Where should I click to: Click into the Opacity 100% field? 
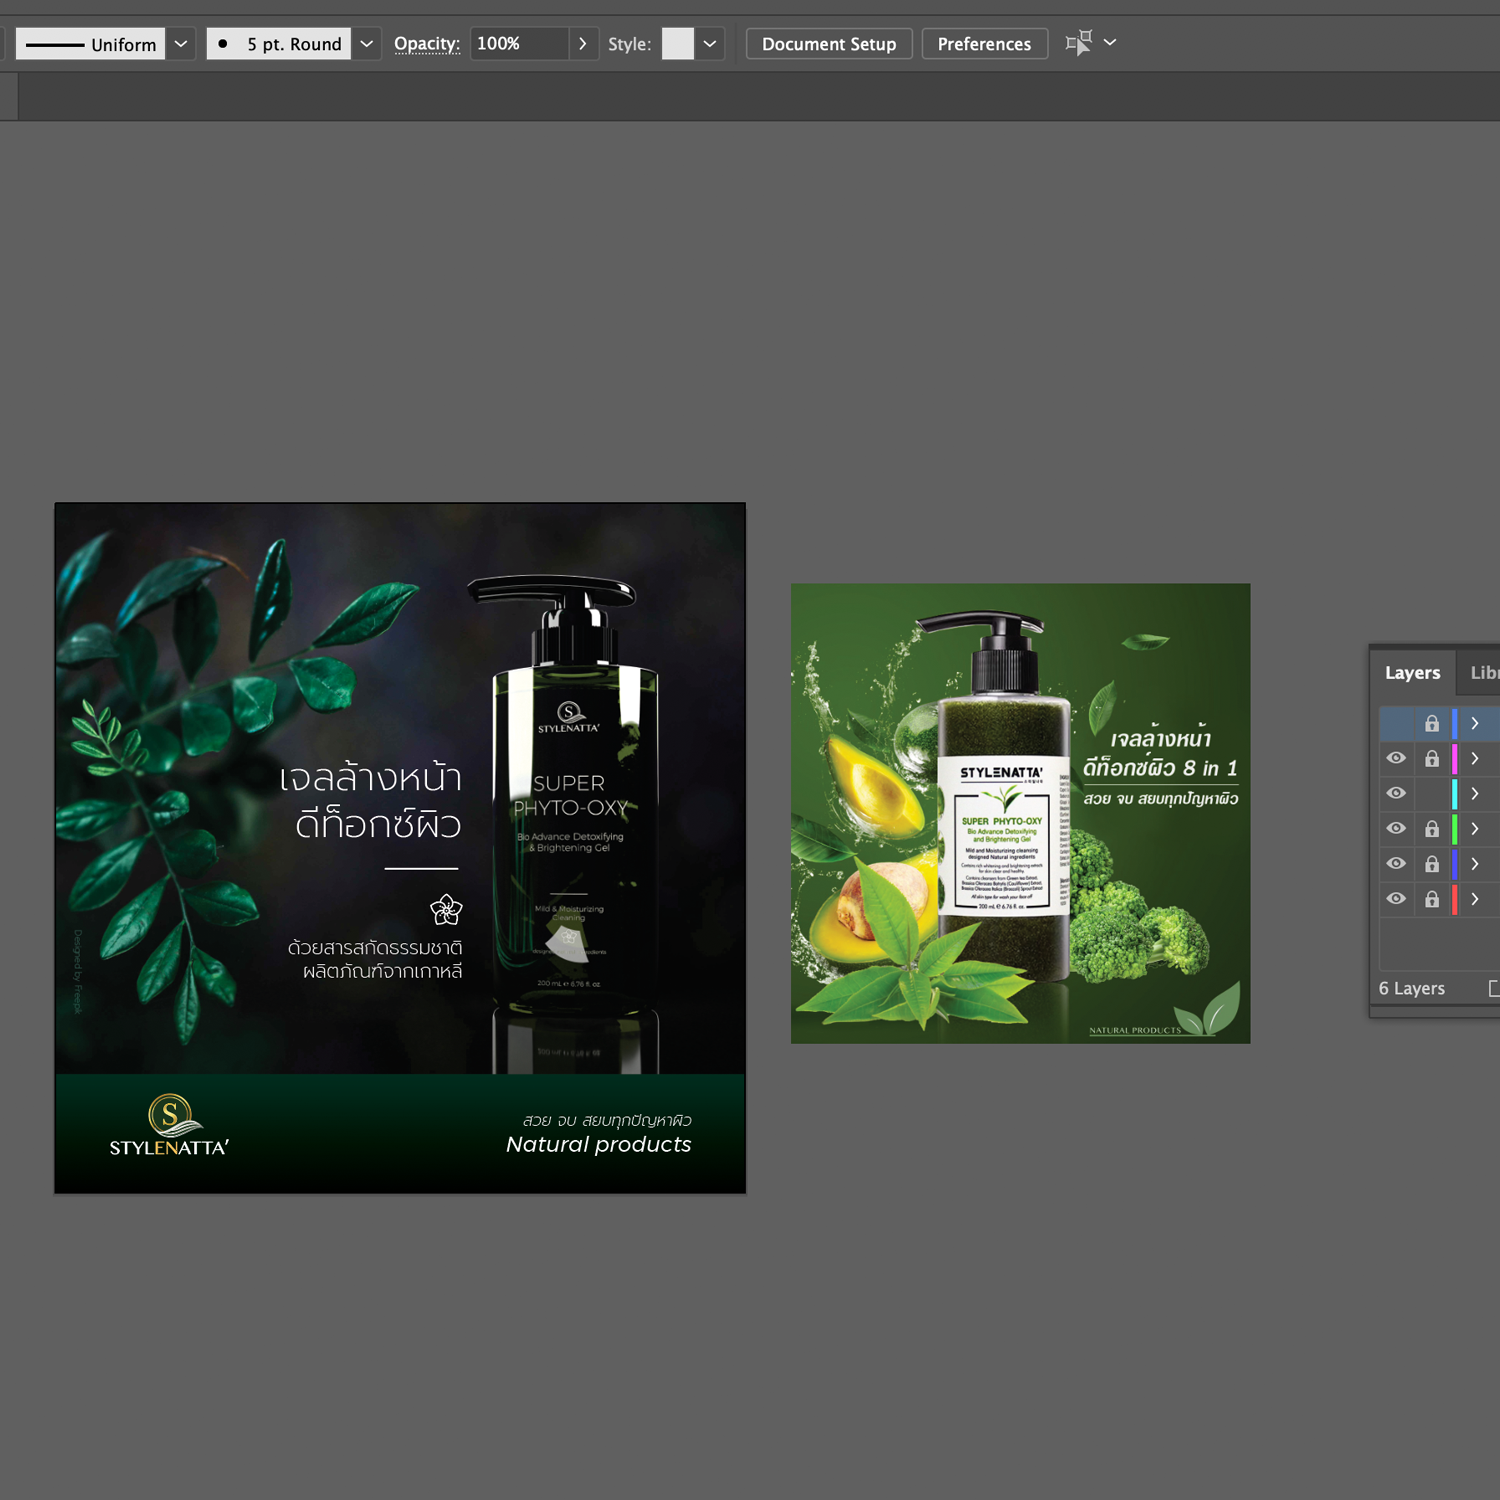(x=519, y=44)
